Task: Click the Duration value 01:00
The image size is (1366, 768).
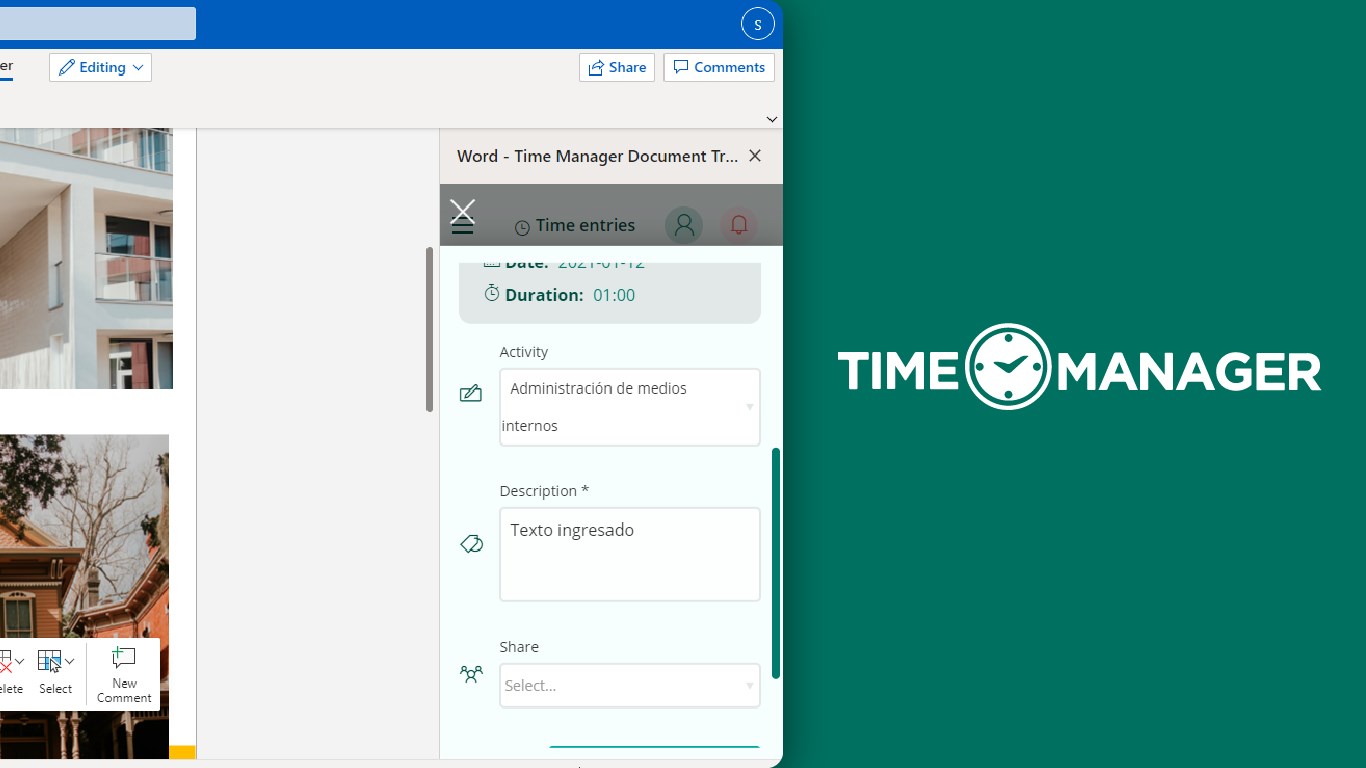Action: click(x=614, y=295)
